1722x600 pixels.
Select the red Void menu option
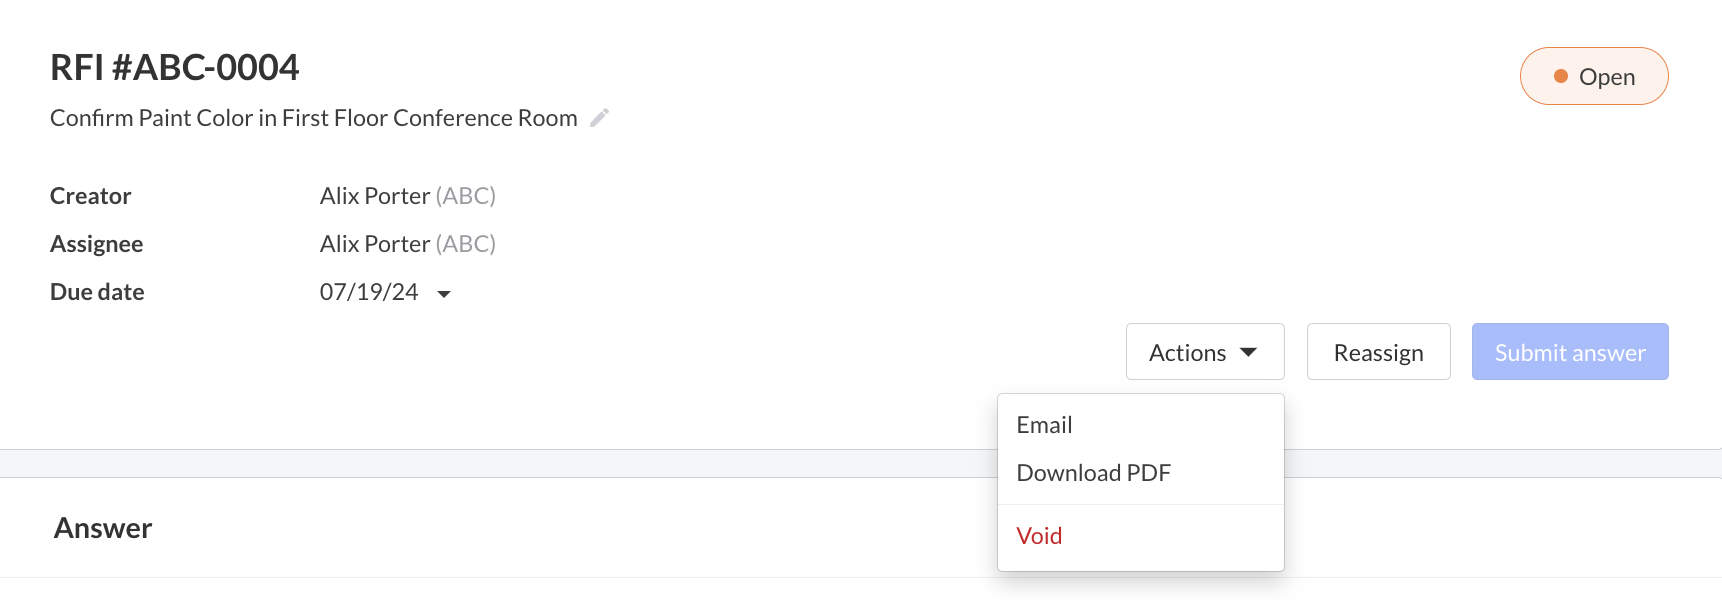(1039, 536)
